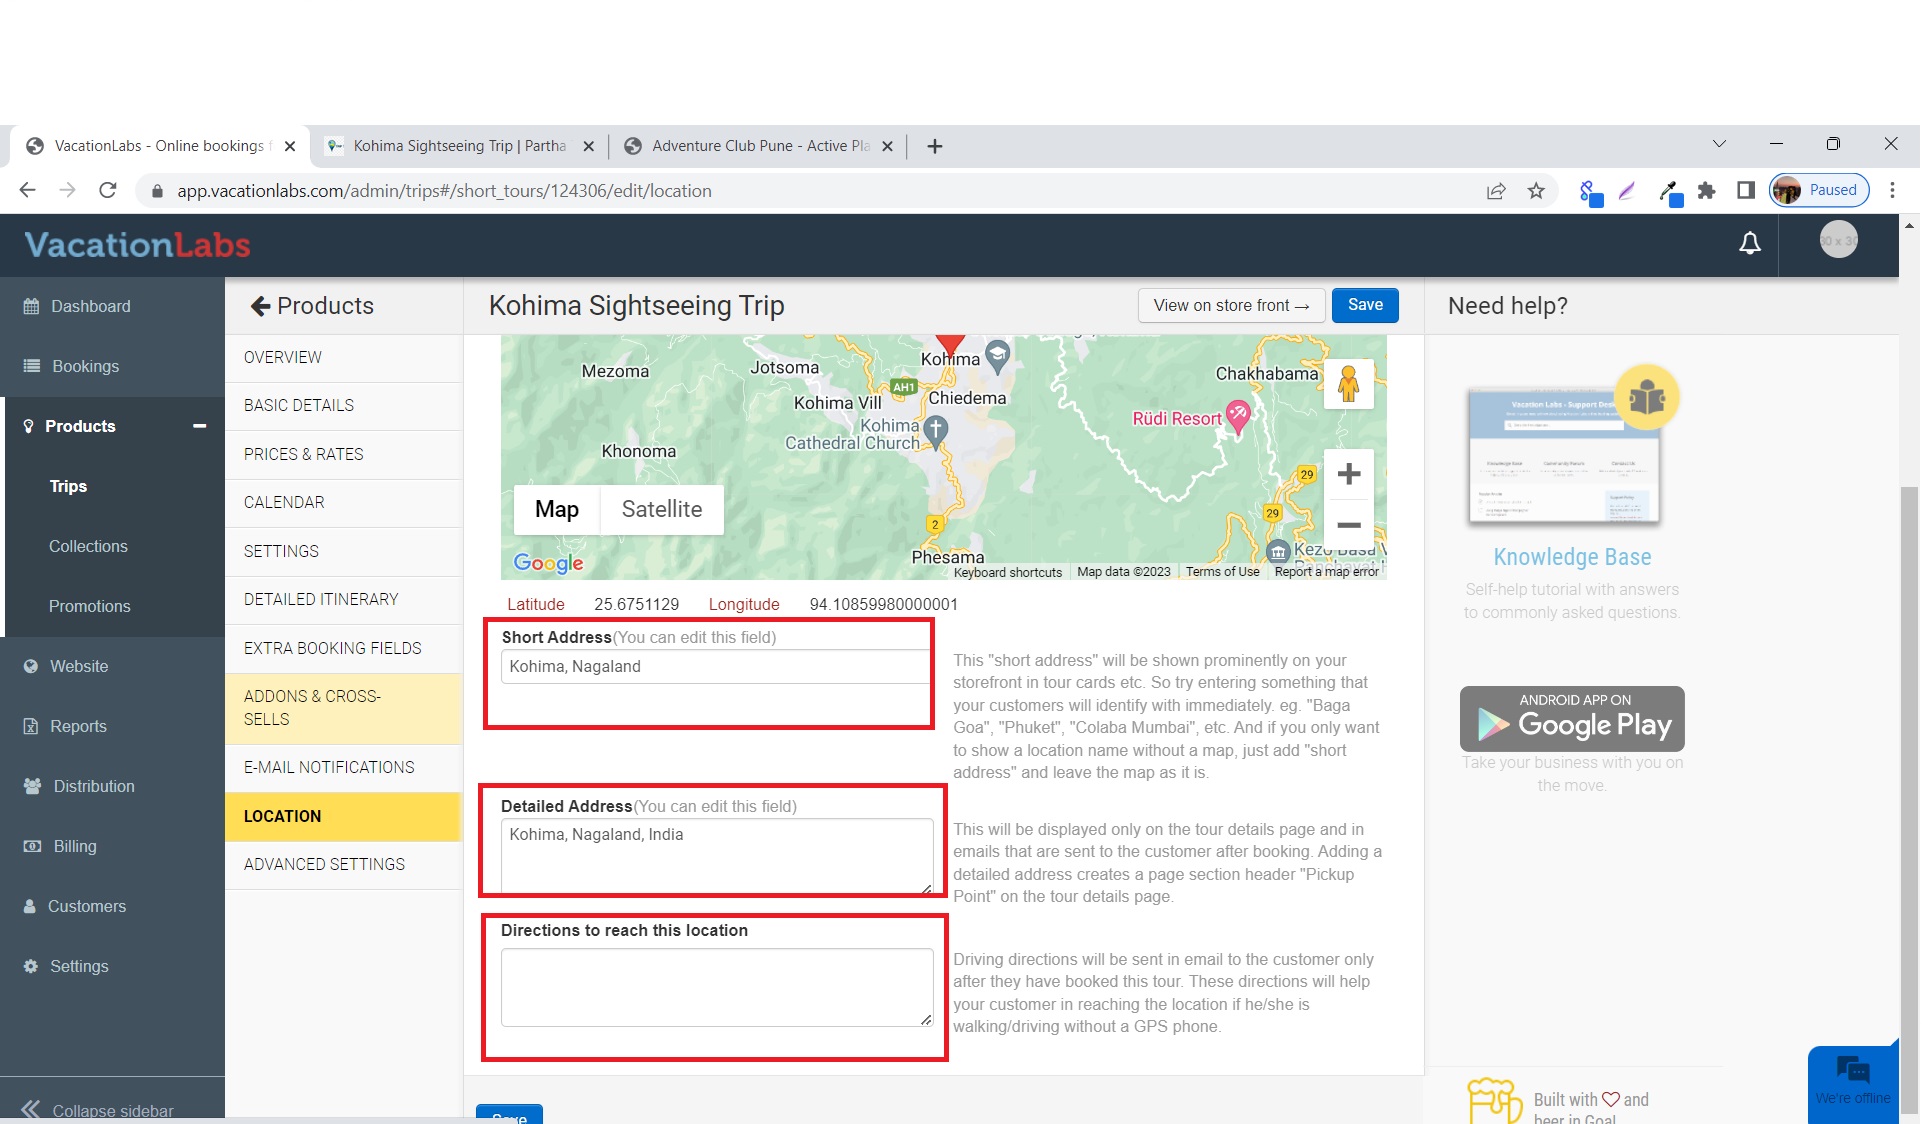Collapse the Products sidebar section
Viewport: 1924px width, 1124px height.
200,426
